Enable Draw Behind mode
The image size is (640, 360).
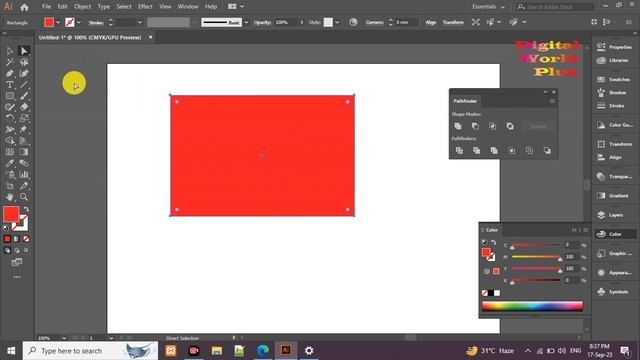click(17, 250)
